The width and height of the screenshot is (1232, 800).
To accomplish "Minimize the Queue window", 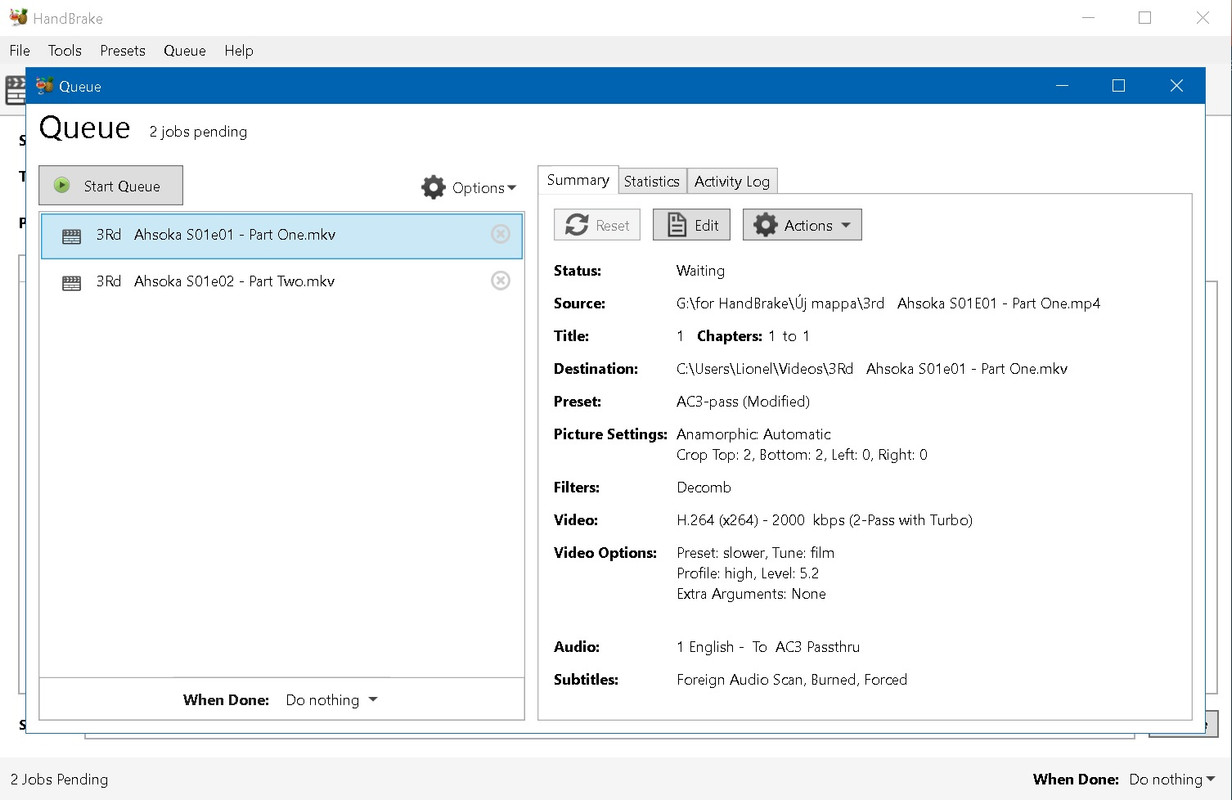I will click(1061, 86).
